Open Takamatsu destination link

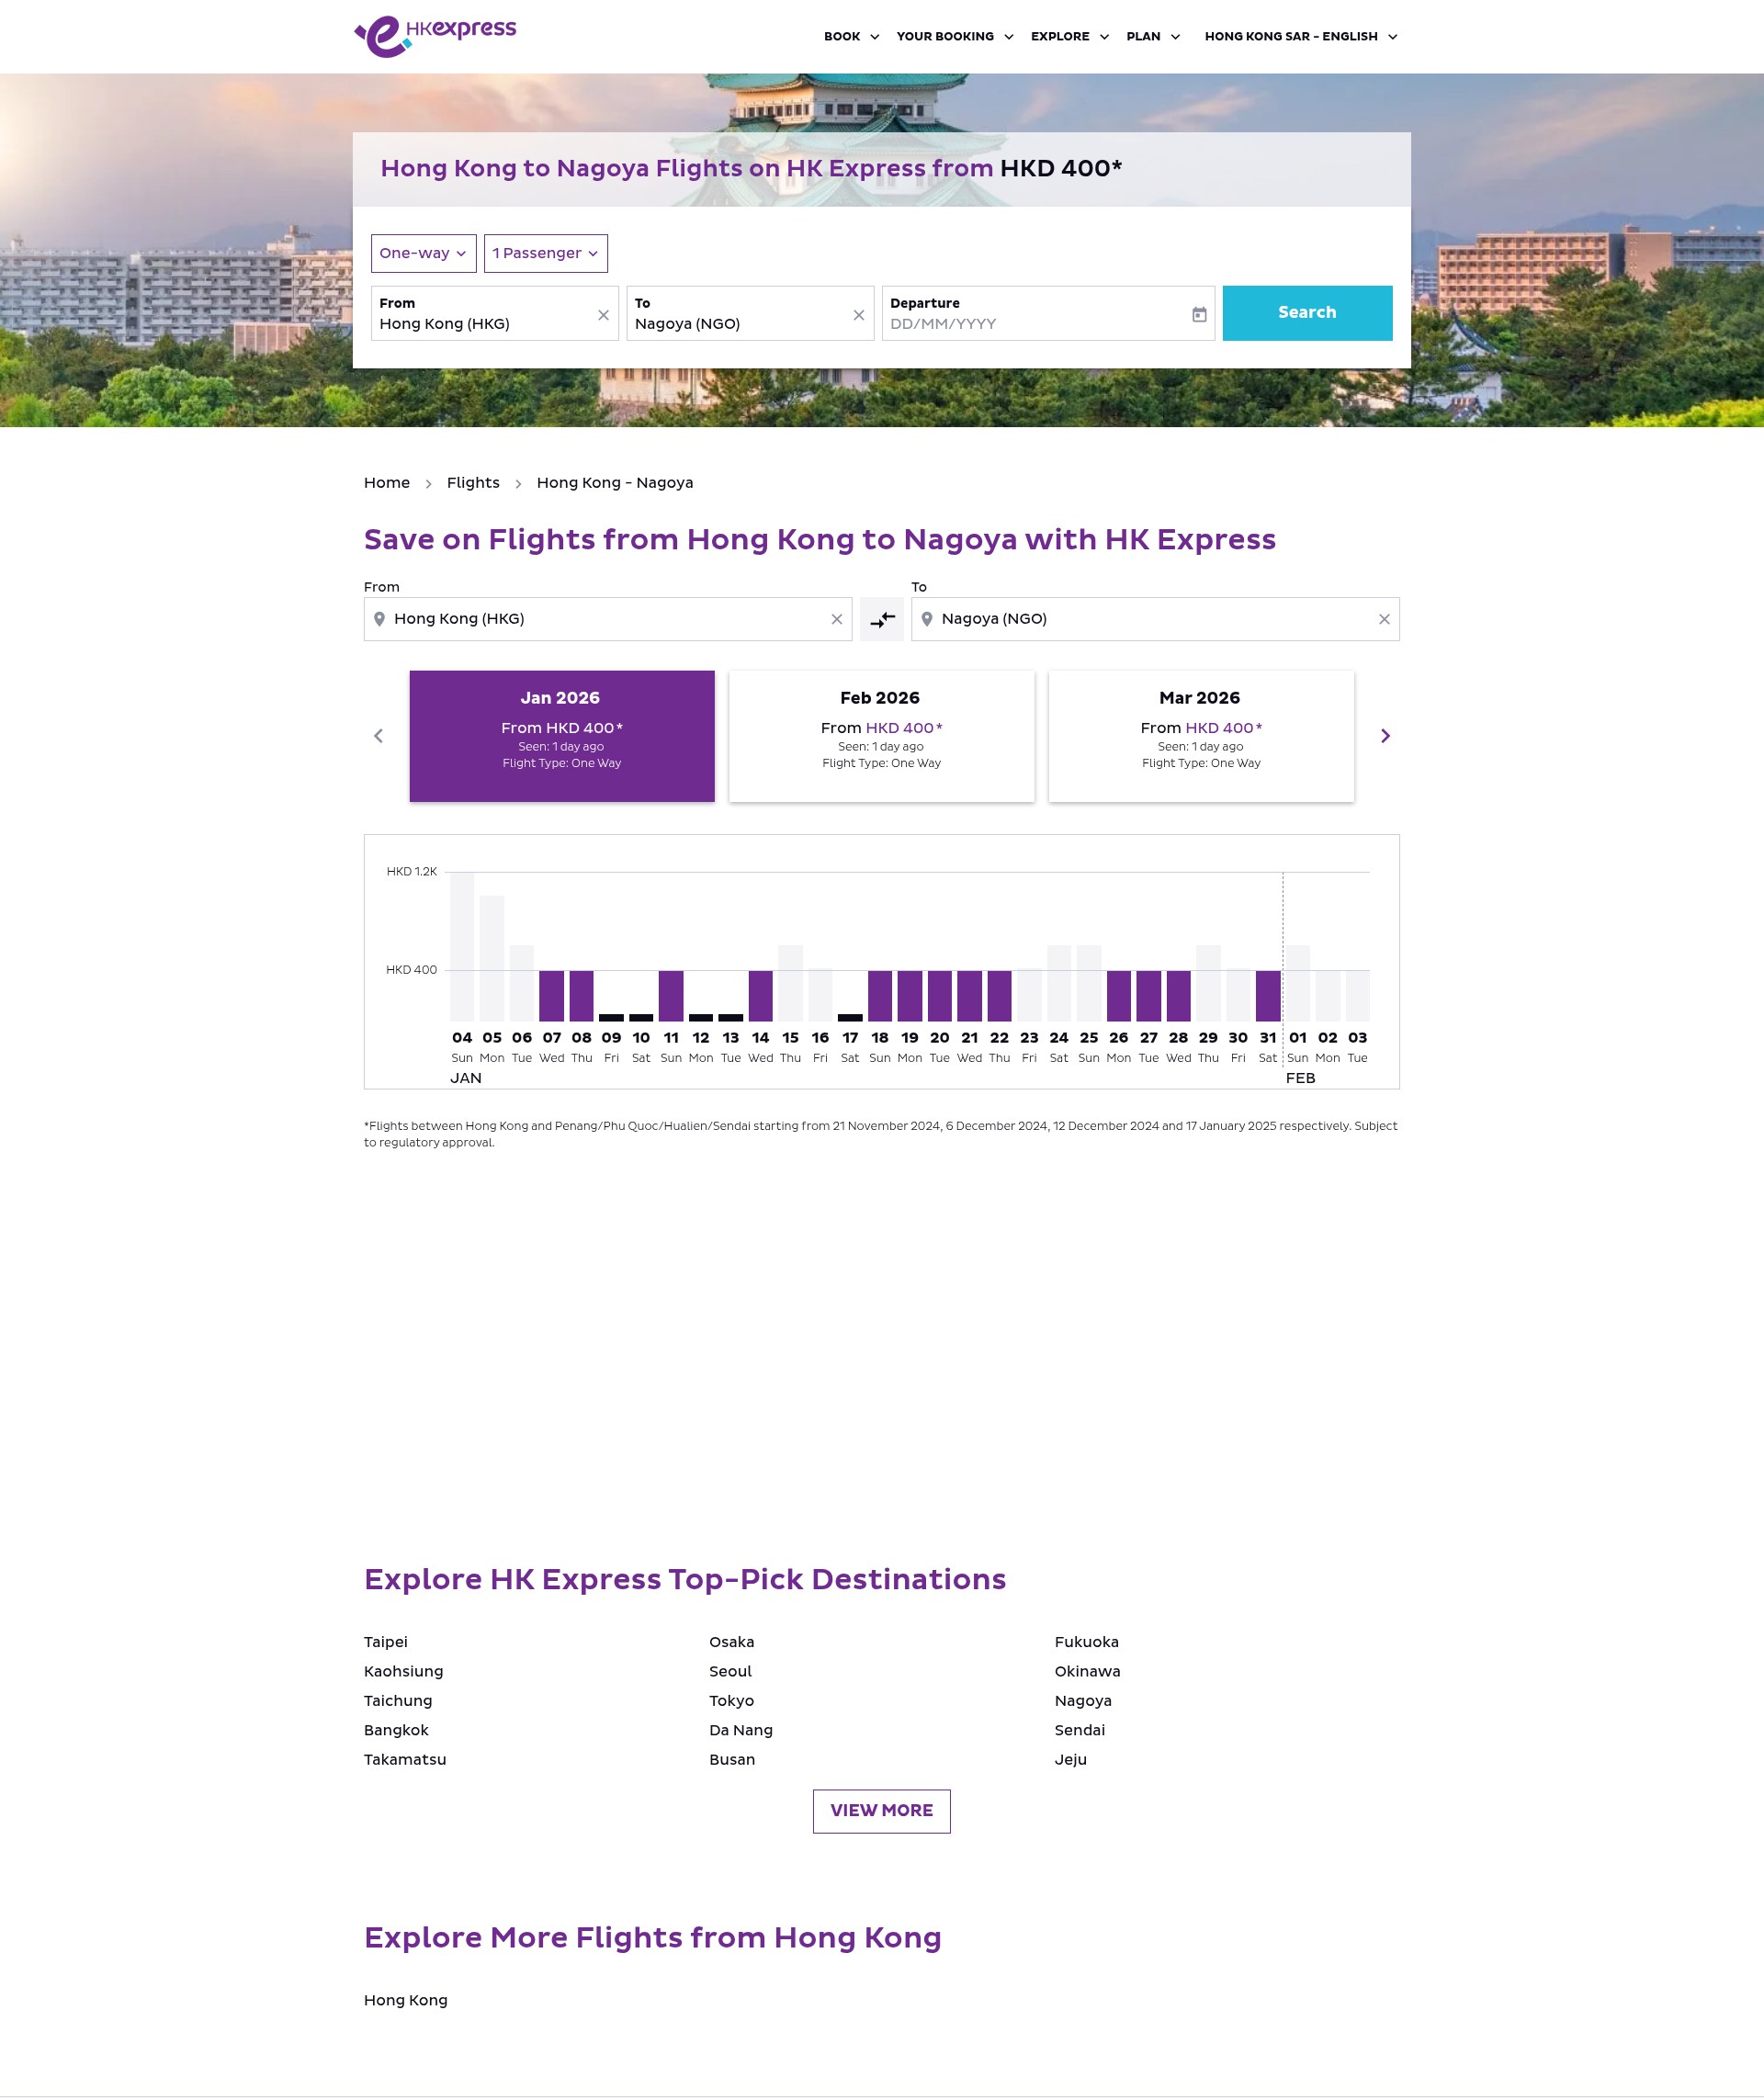click(405, 1759)
